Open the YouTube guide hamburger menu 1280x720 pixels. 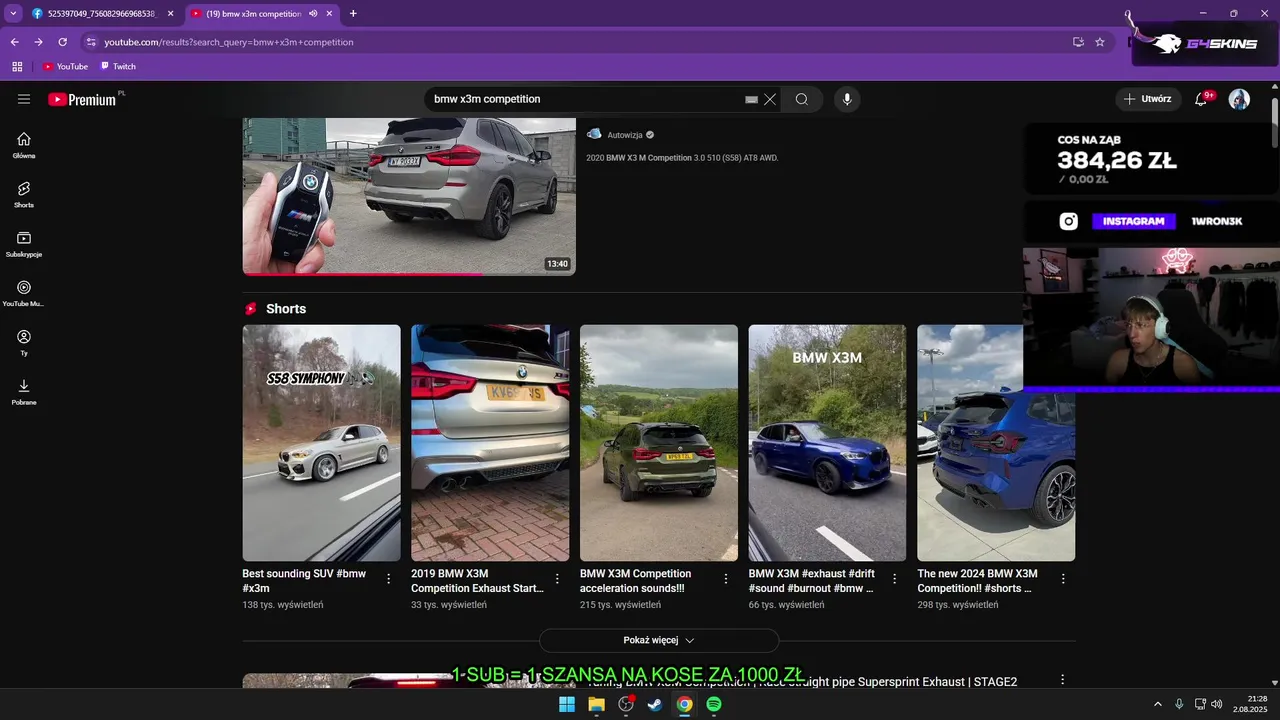[x=24, y=99]
